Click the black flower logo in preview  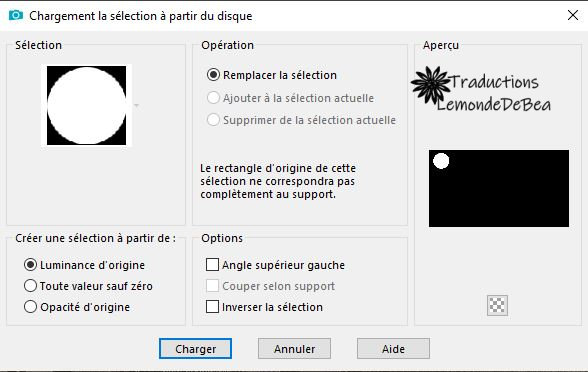431,85
